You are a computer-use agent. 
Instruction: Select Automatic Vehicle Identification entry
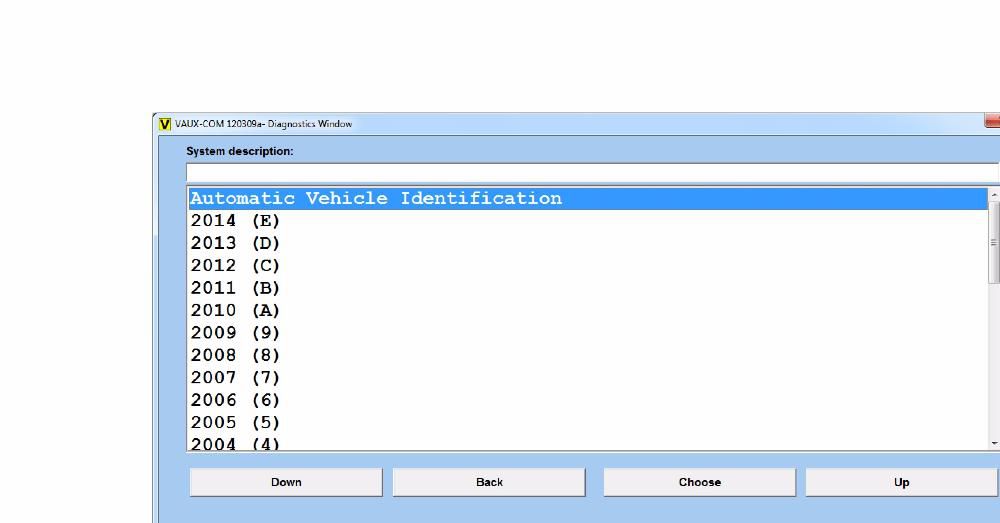(376, 198)
